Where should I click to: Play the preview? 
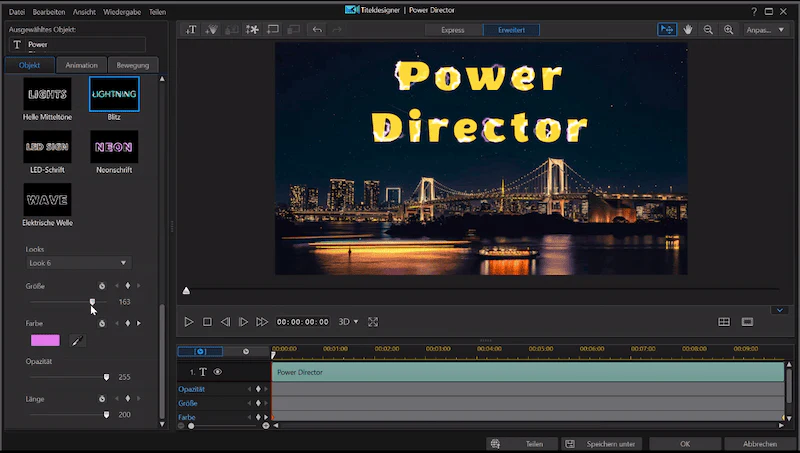click(188, 322)
